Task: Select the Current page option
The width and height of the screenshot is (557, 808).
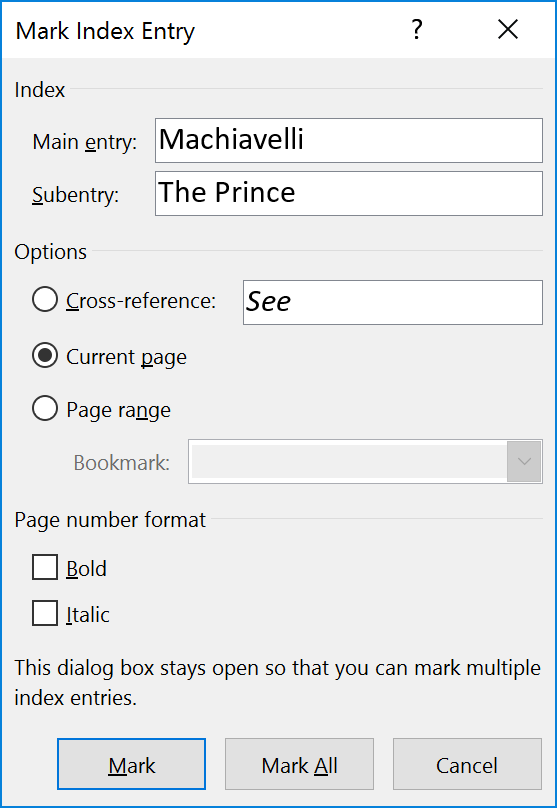Action: [x=45, y=356]
